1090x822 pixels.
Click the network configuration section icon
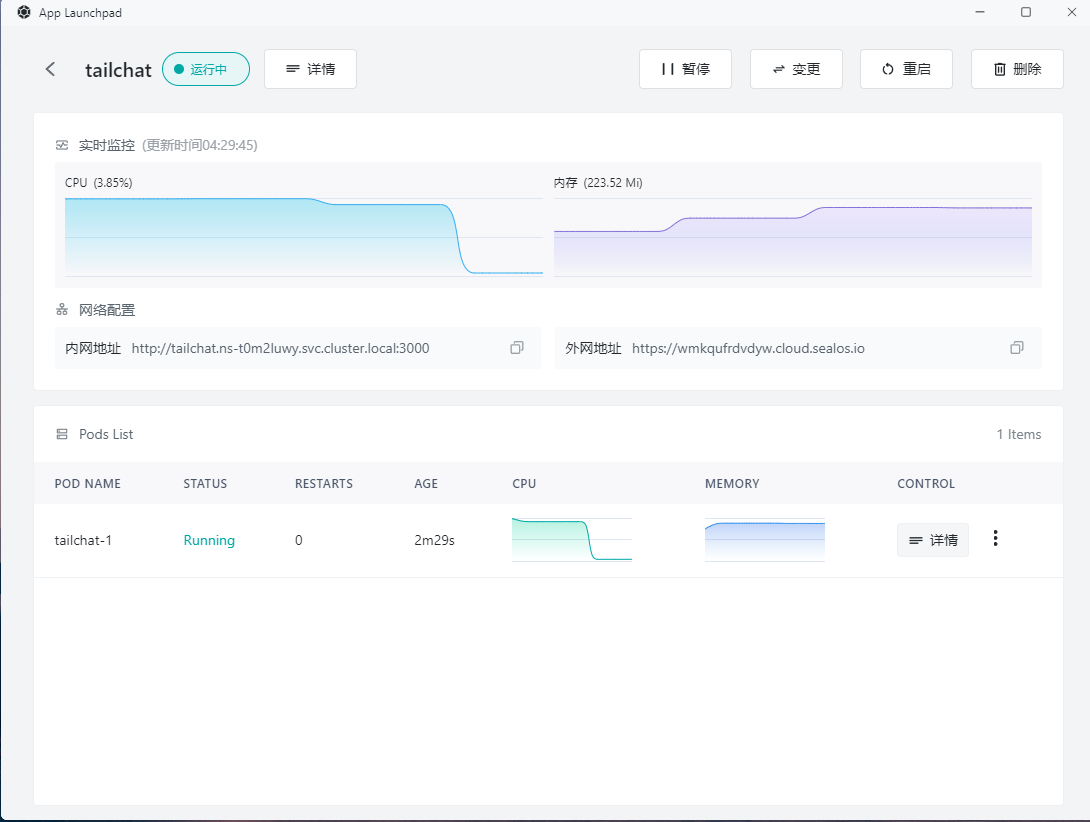(x=62, y=309)
